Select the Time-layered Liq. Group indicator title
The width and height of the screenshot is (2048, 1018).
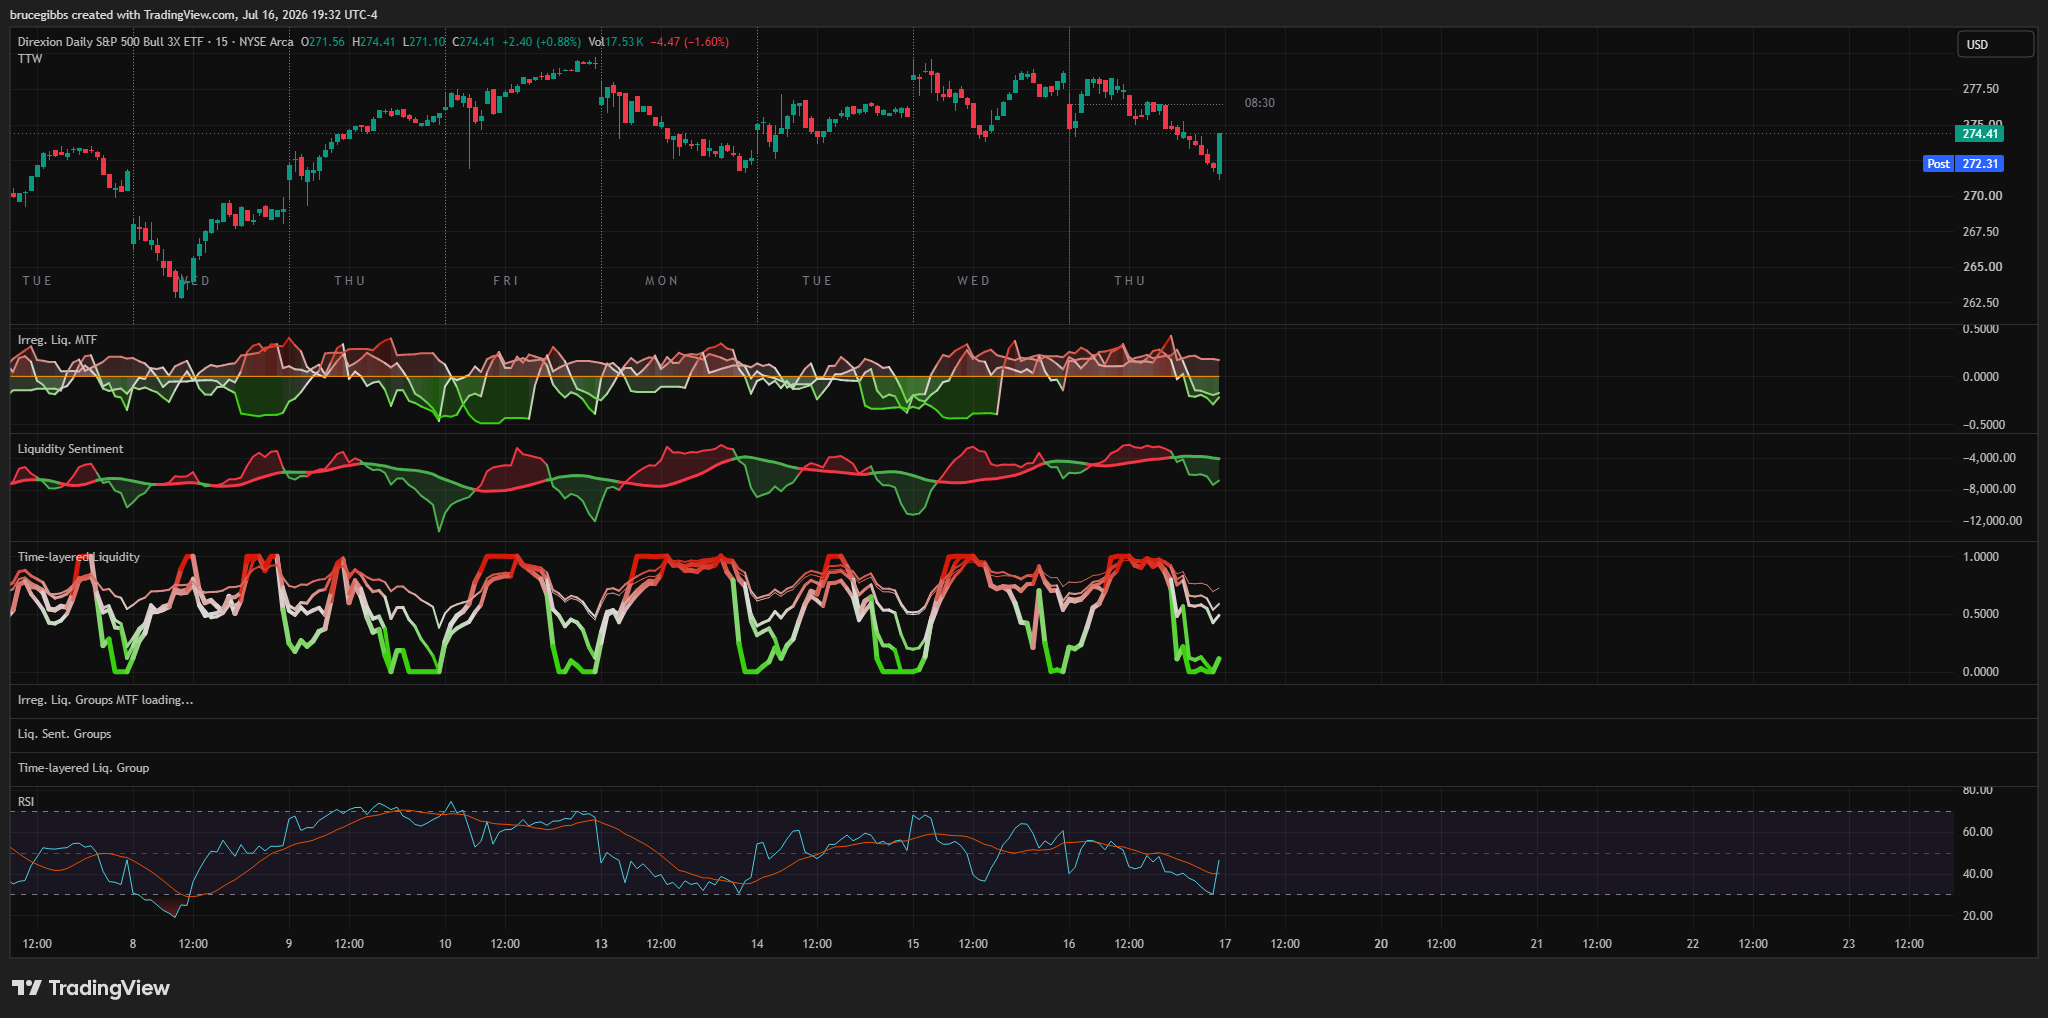83,768
